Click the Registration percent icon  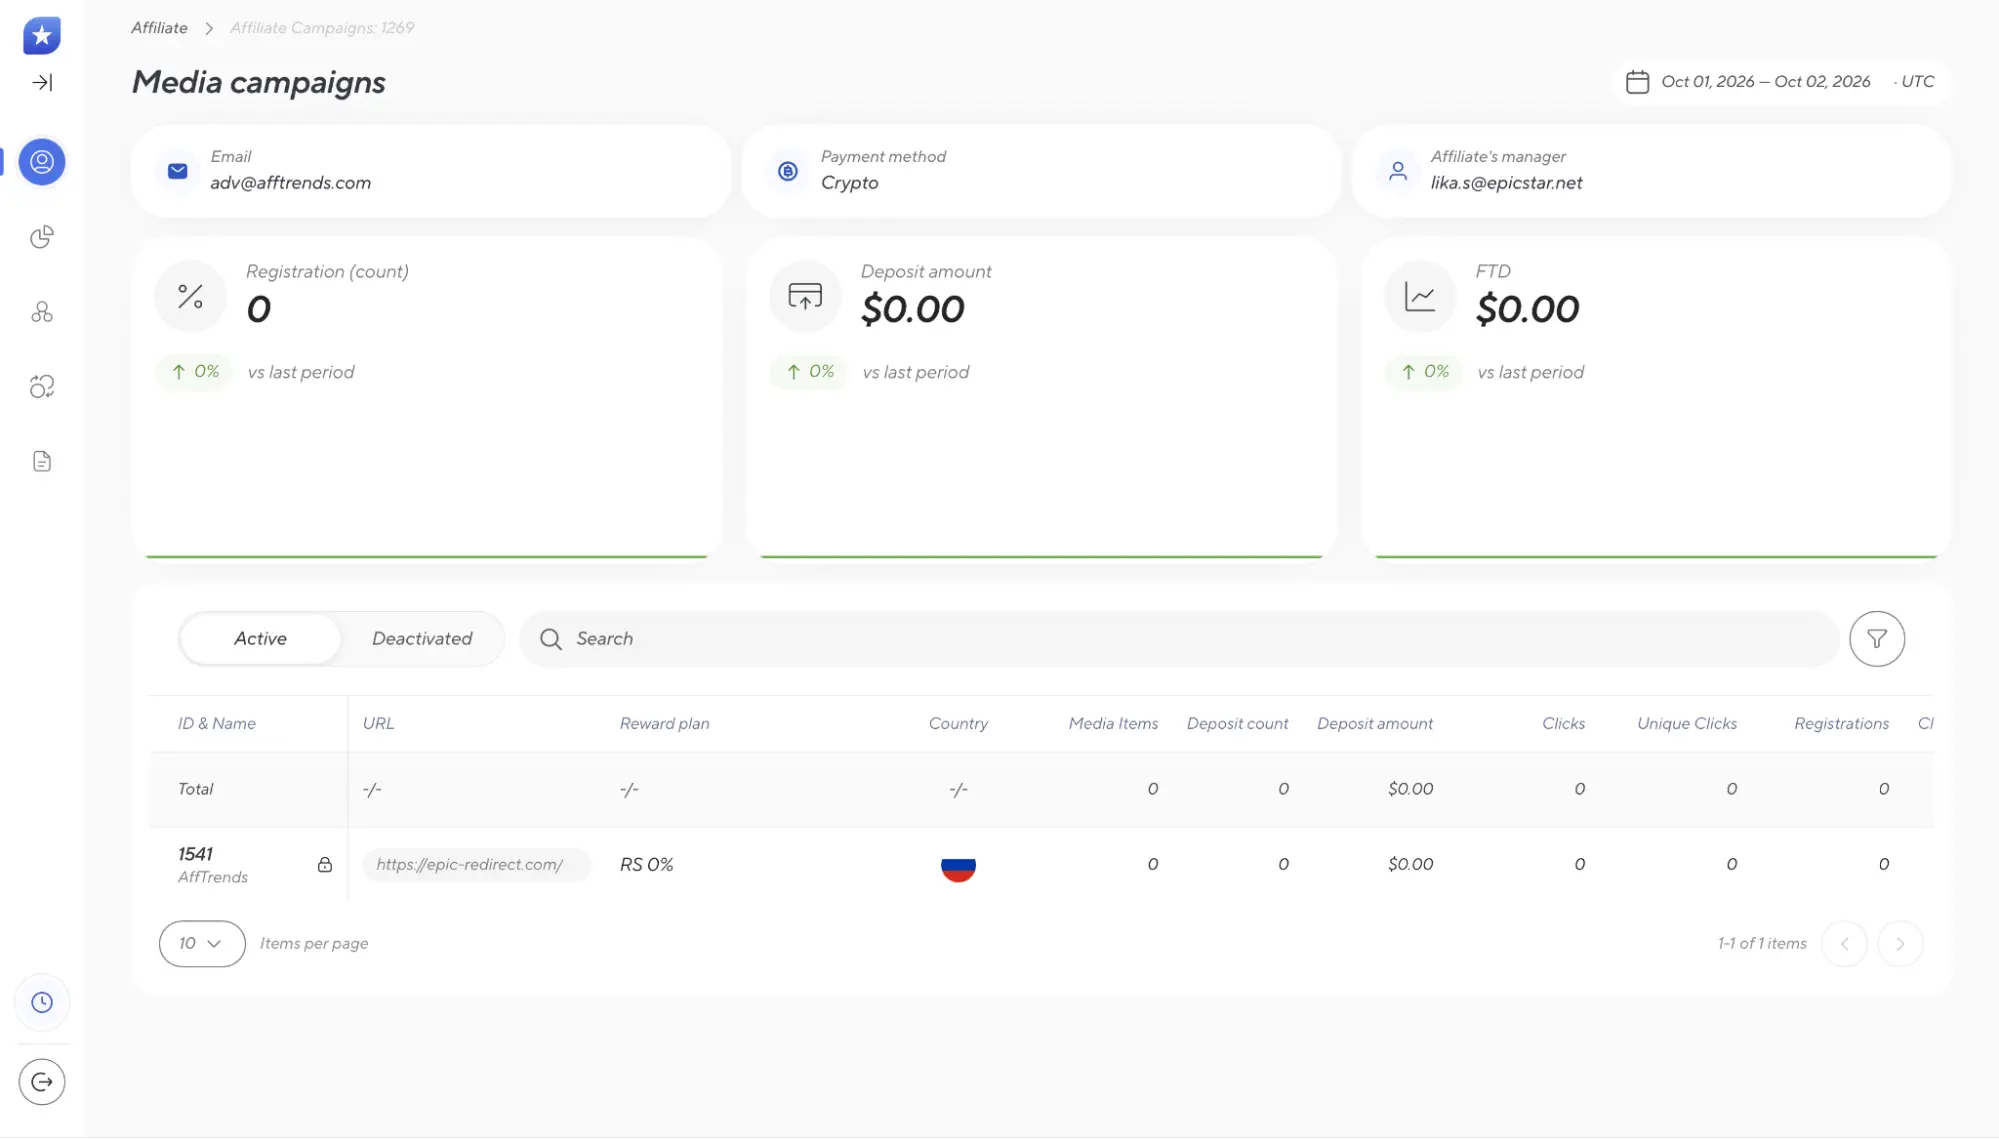190,296
